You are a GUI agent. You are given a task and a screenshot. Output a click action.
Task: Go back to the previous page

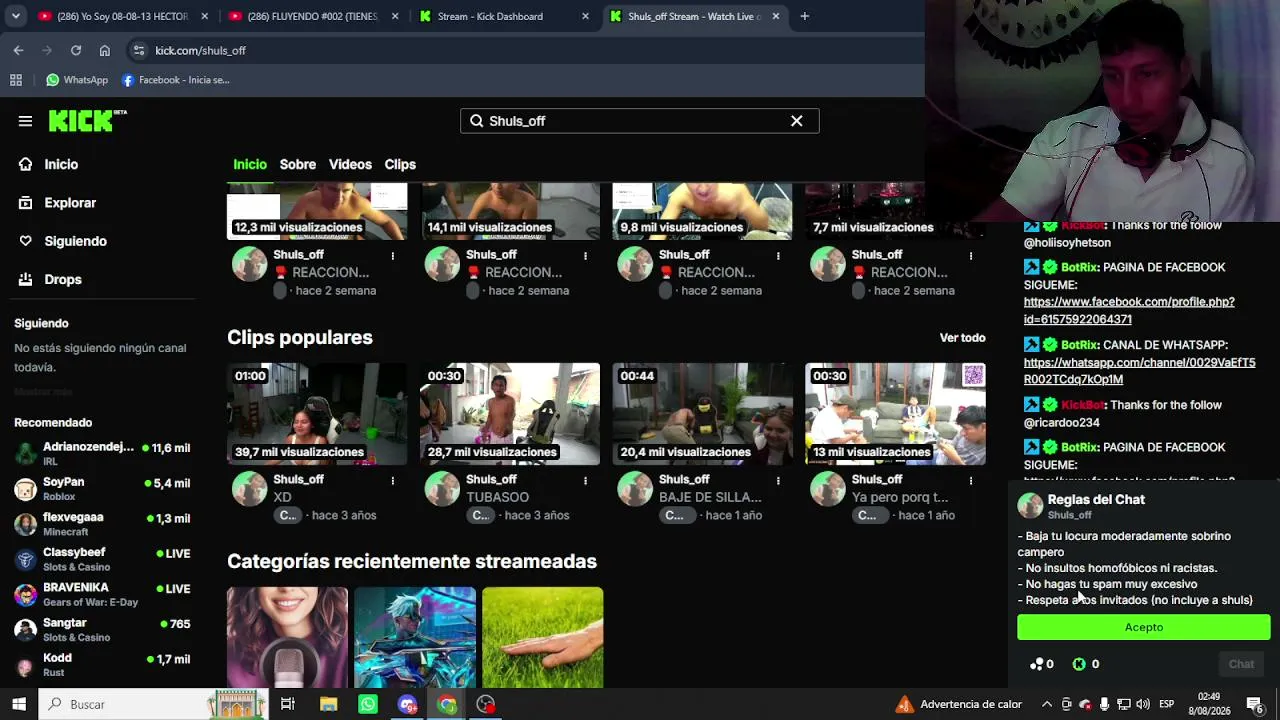pyautogui.click(x=18, y=50)
